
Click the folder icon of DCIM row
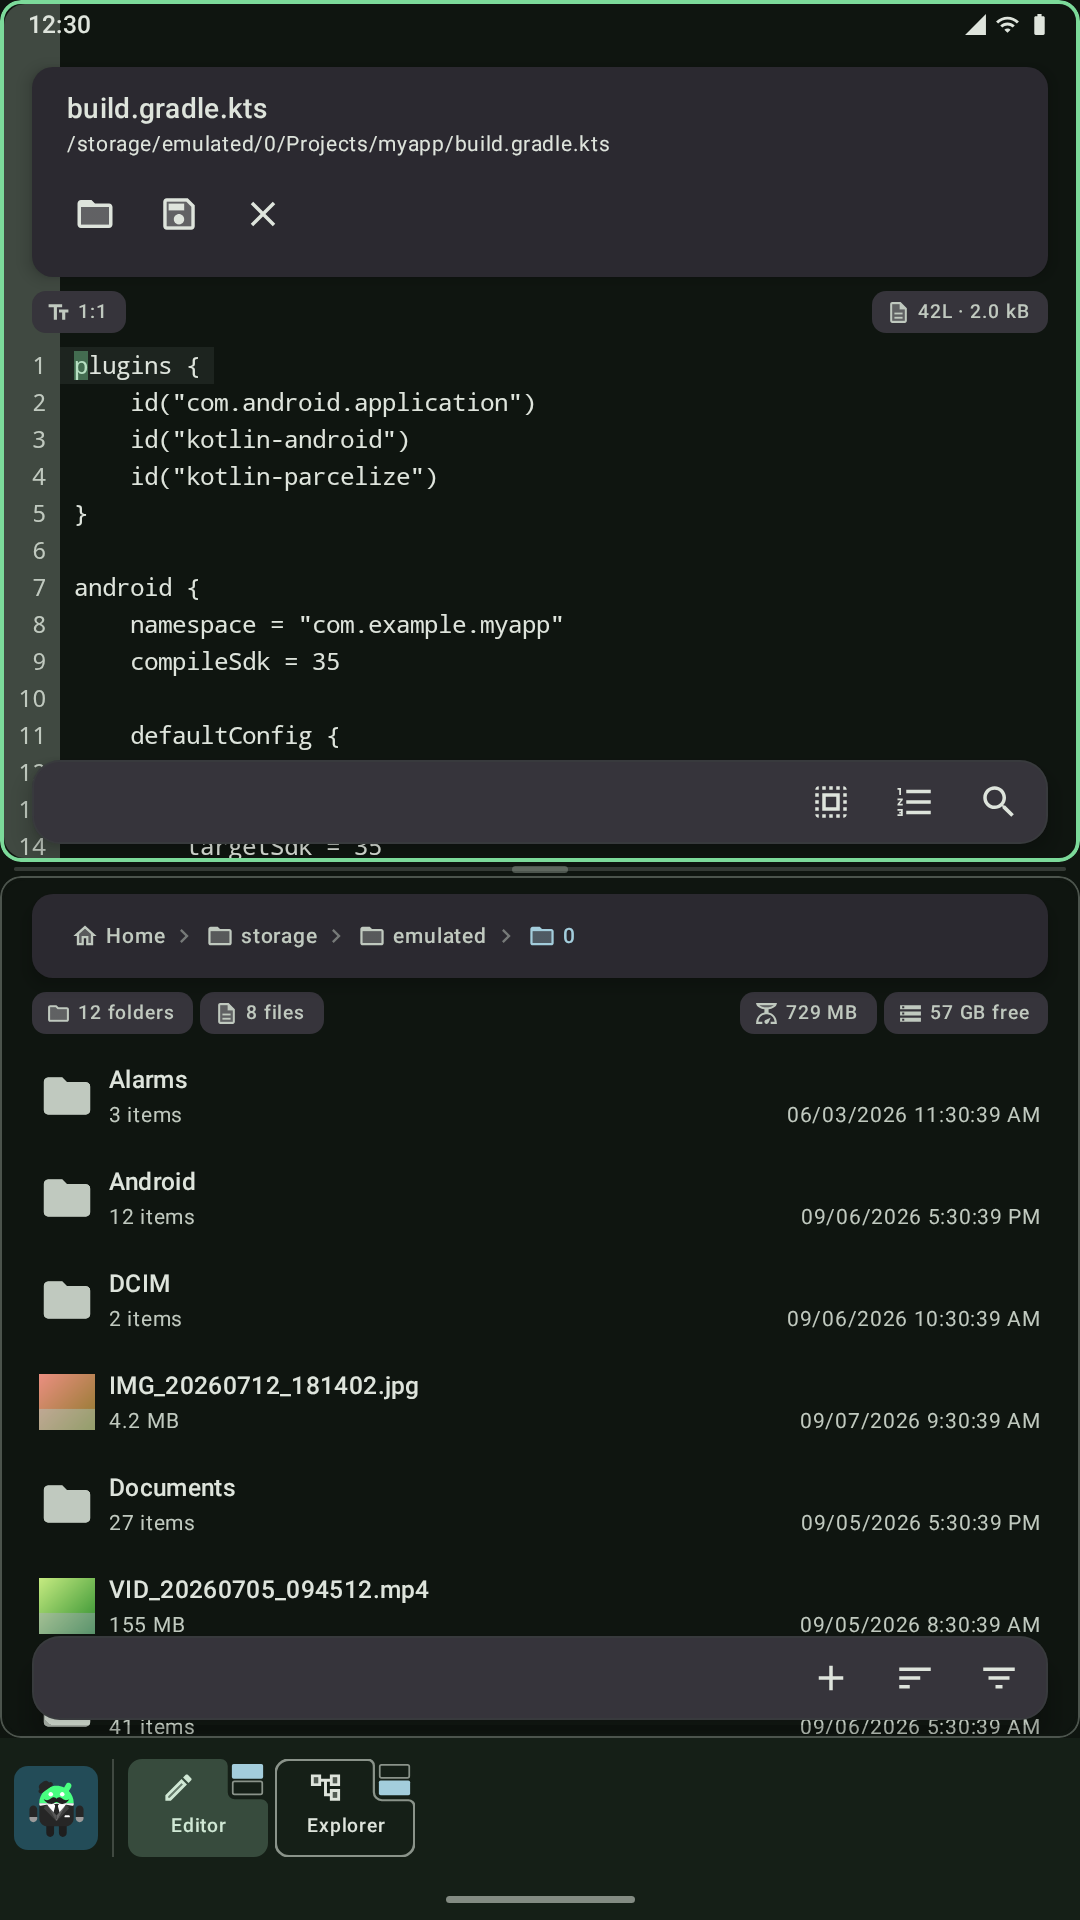pyautogui.click(x=67, y=1300)
